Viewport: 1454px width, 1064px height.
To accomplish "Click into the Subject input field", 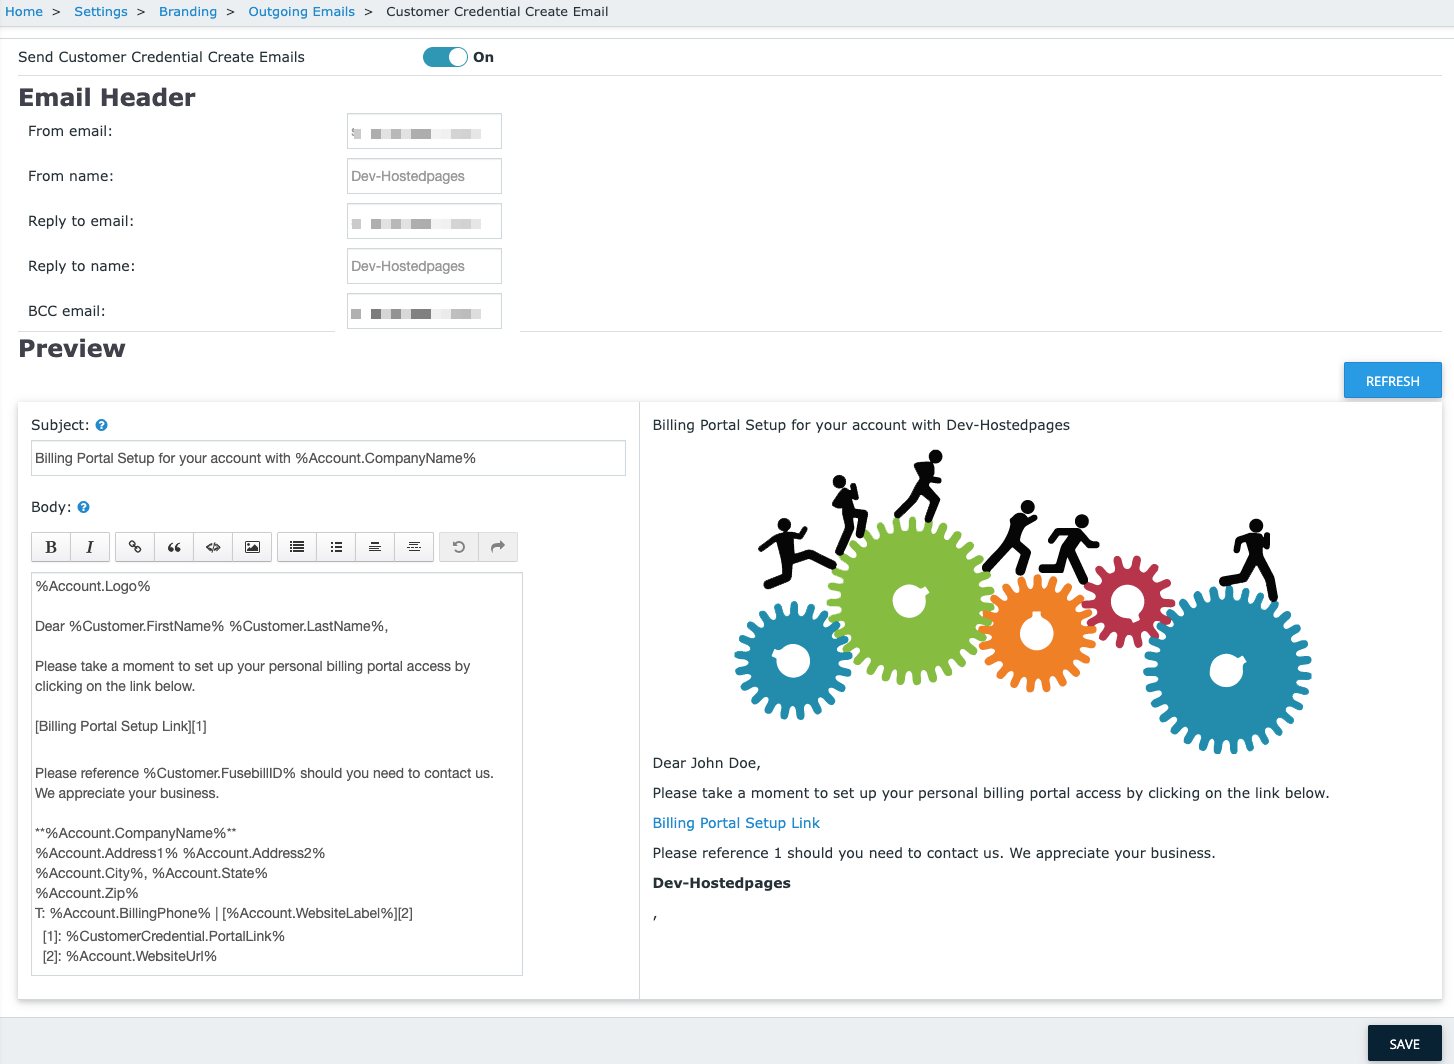I will coord(328,458).
